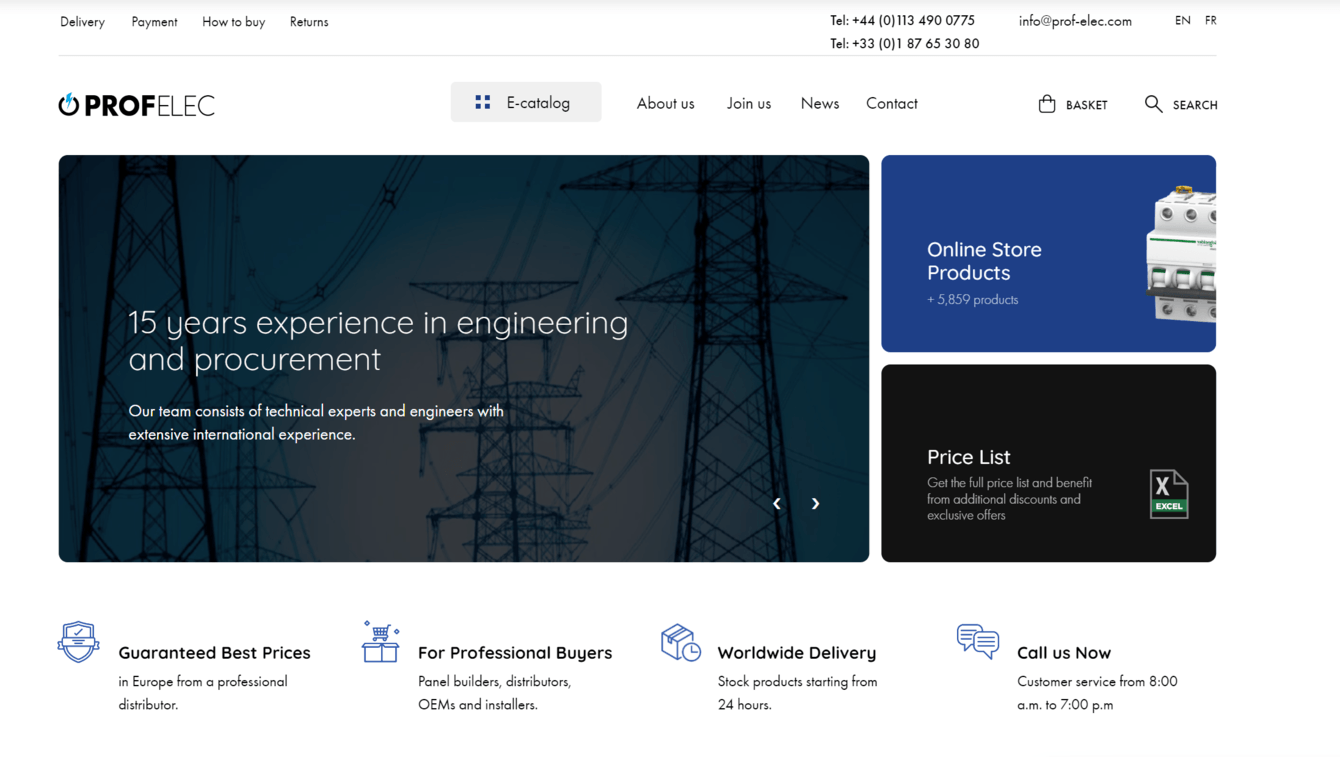Screen dimensions: 1340x757
Task: Open the Online Store Products heading
Action: (x=984, y=261)
